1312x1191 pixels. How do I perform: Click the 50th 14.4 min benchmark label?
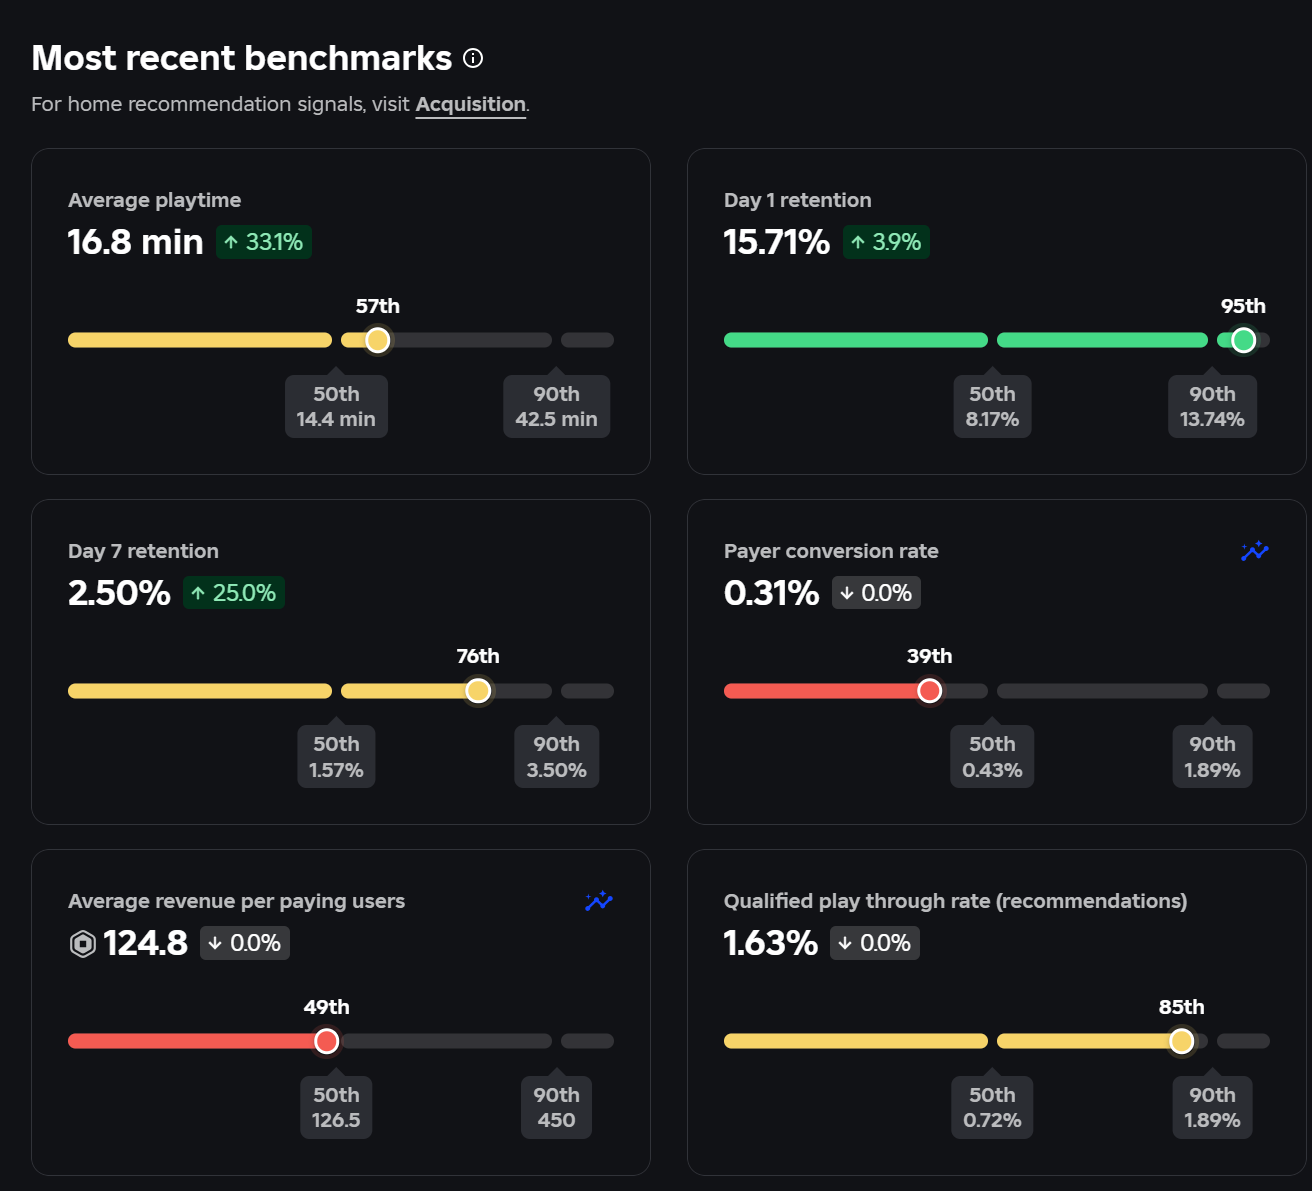point(336,406)
